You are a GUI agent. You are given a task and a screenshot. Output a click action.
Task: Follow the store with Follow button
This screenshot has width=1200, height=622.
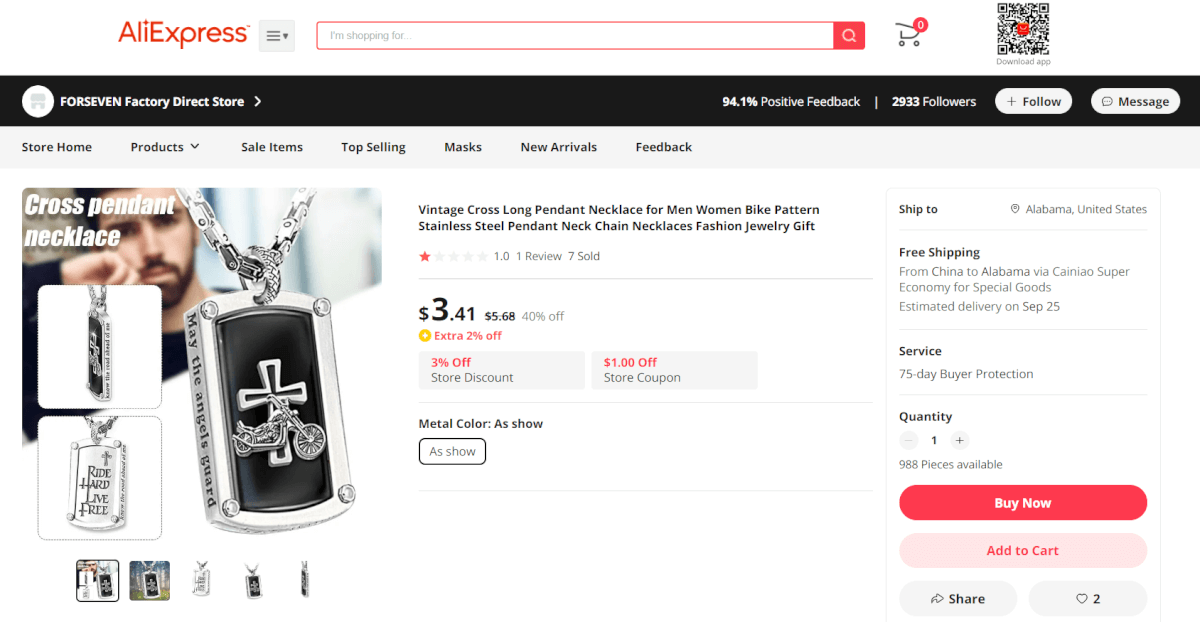pyautogui.click(x=1033, y=101)
